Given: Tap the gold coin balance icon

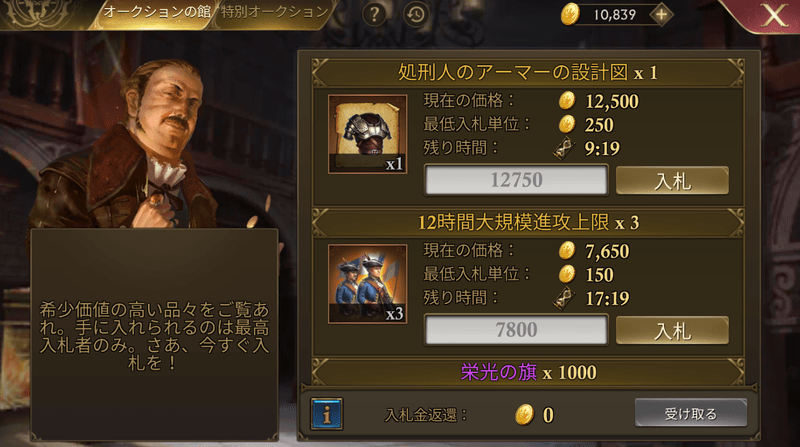Looking at the screenshot, I should click(570, 14).
